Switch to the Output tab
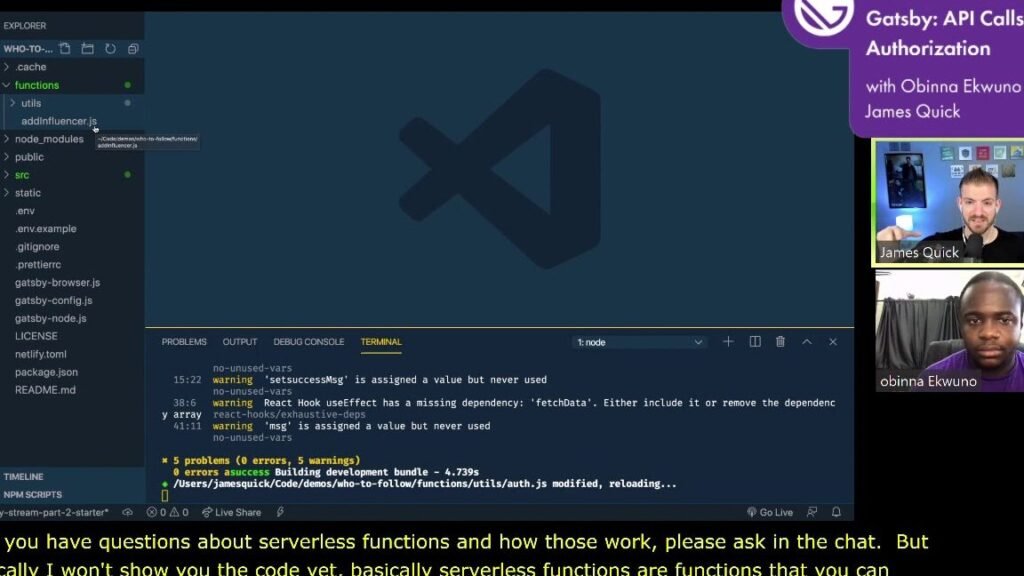The height and width of the screenshot is (576, 1024). [x=240, y=342]
